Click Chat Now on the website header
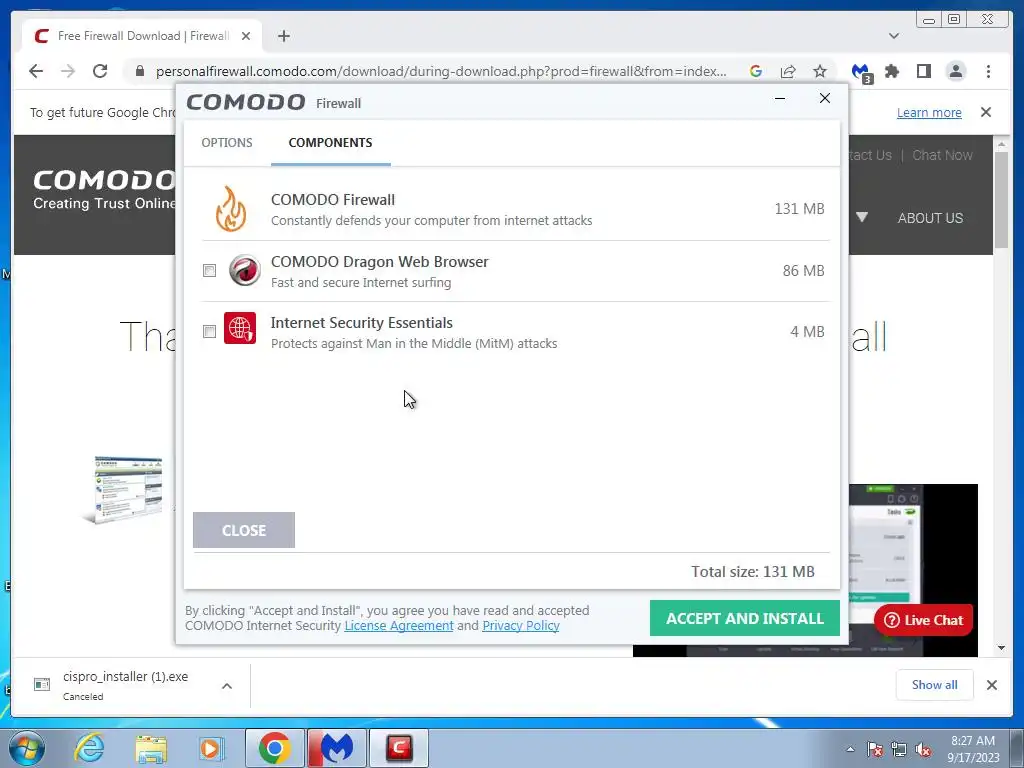 click(942, 155)
